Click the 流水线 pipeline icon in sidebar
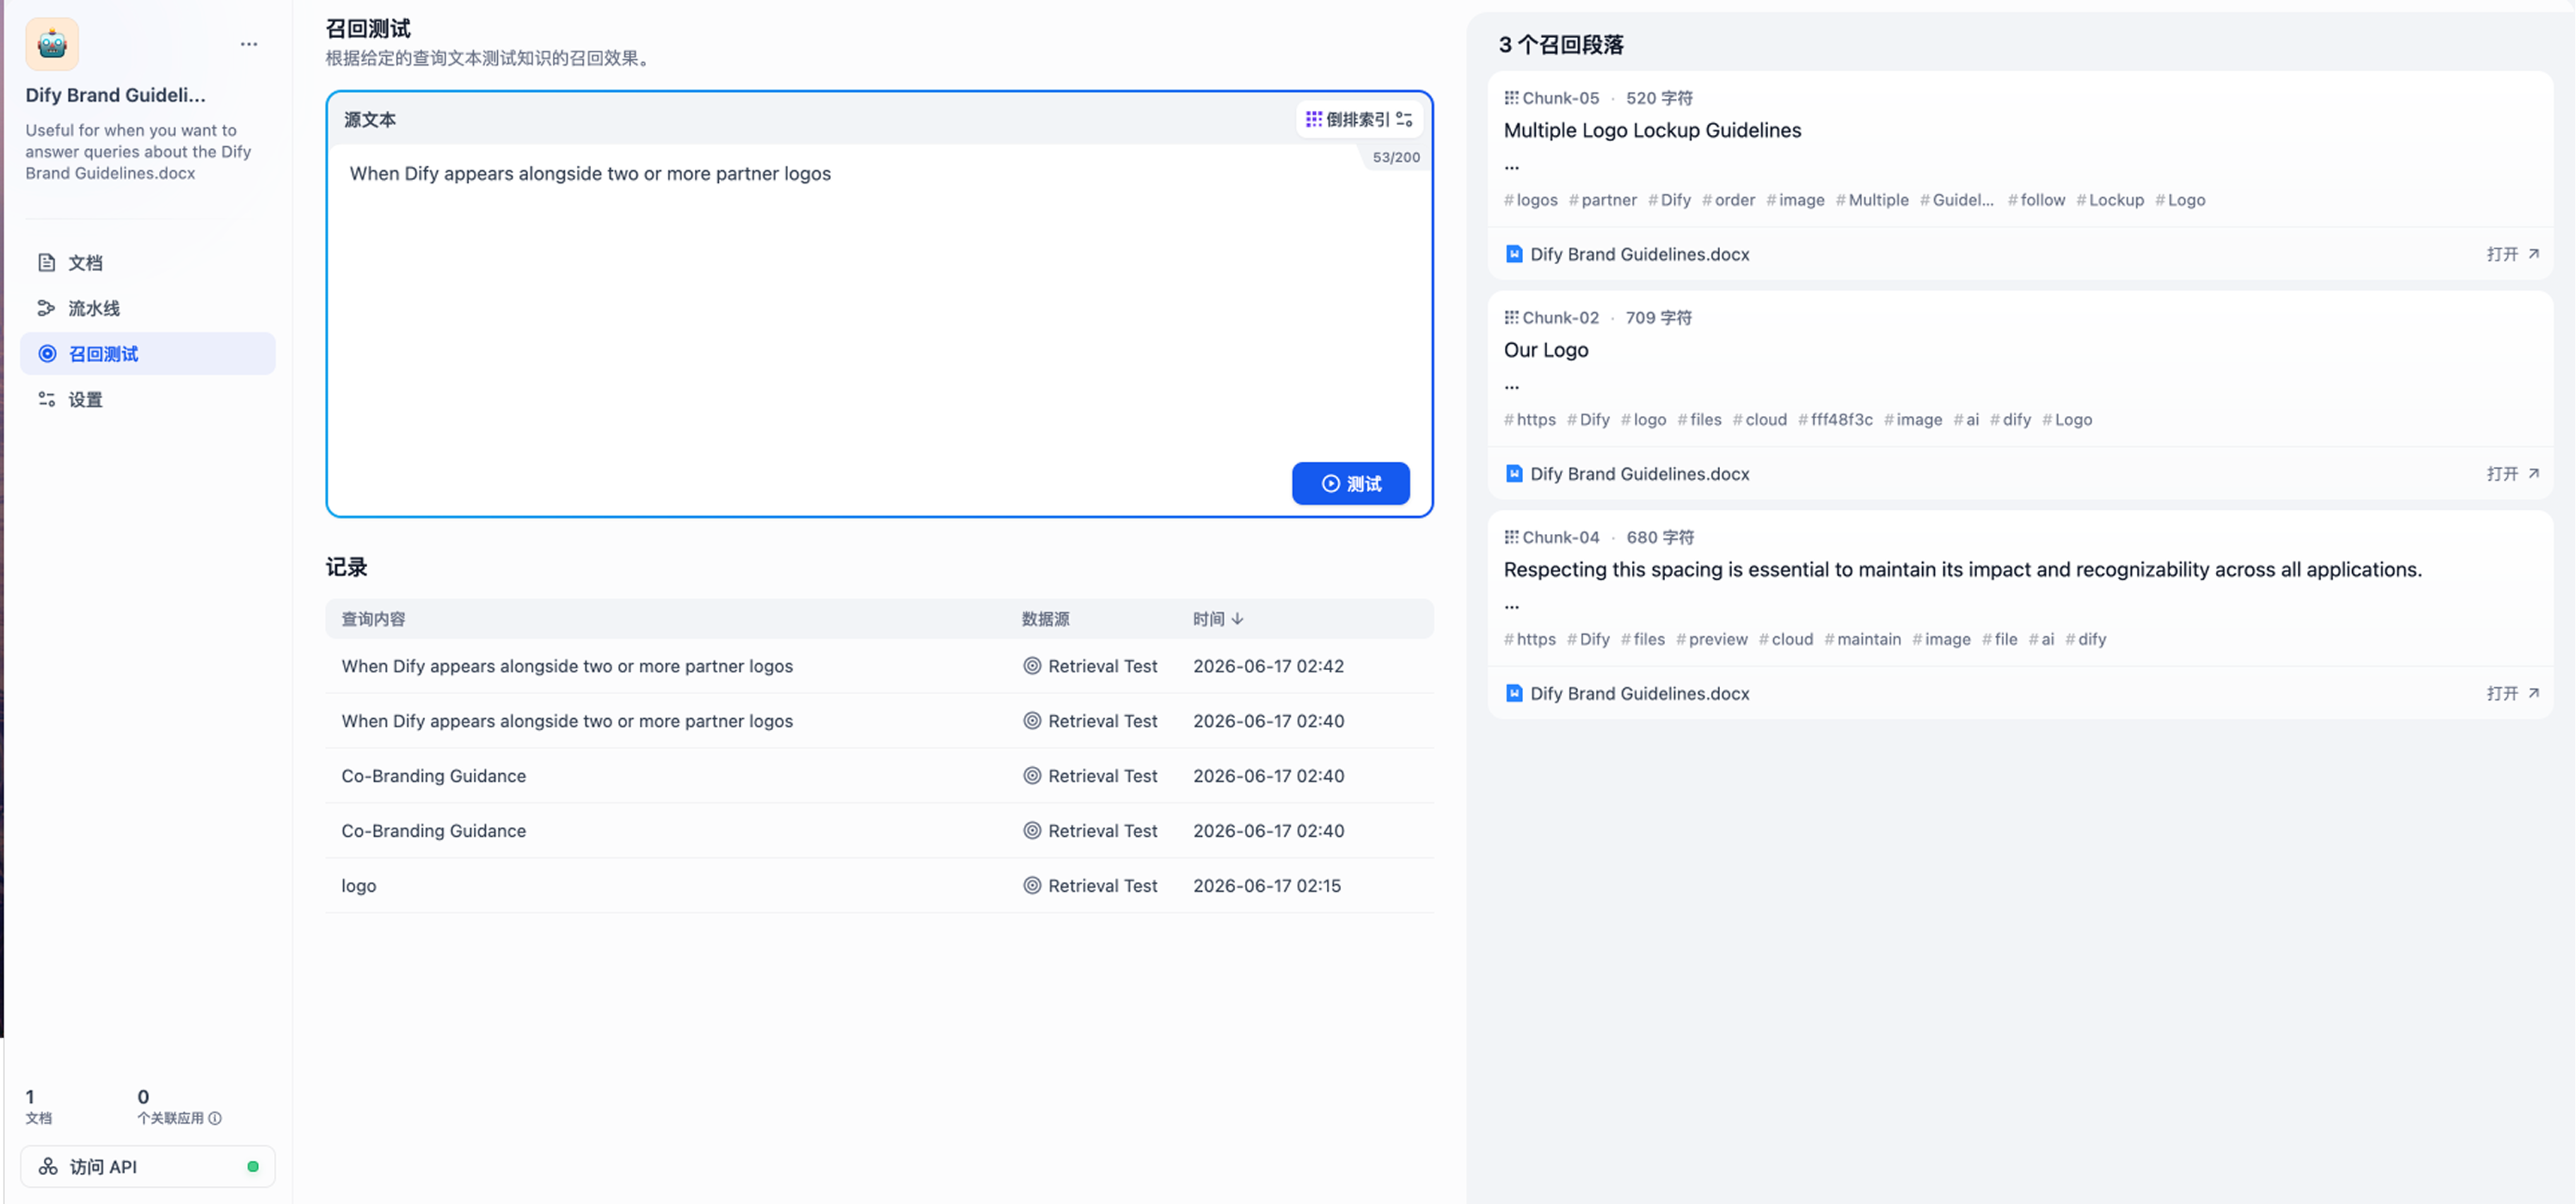2576x1204 pixels. (47, 308)
